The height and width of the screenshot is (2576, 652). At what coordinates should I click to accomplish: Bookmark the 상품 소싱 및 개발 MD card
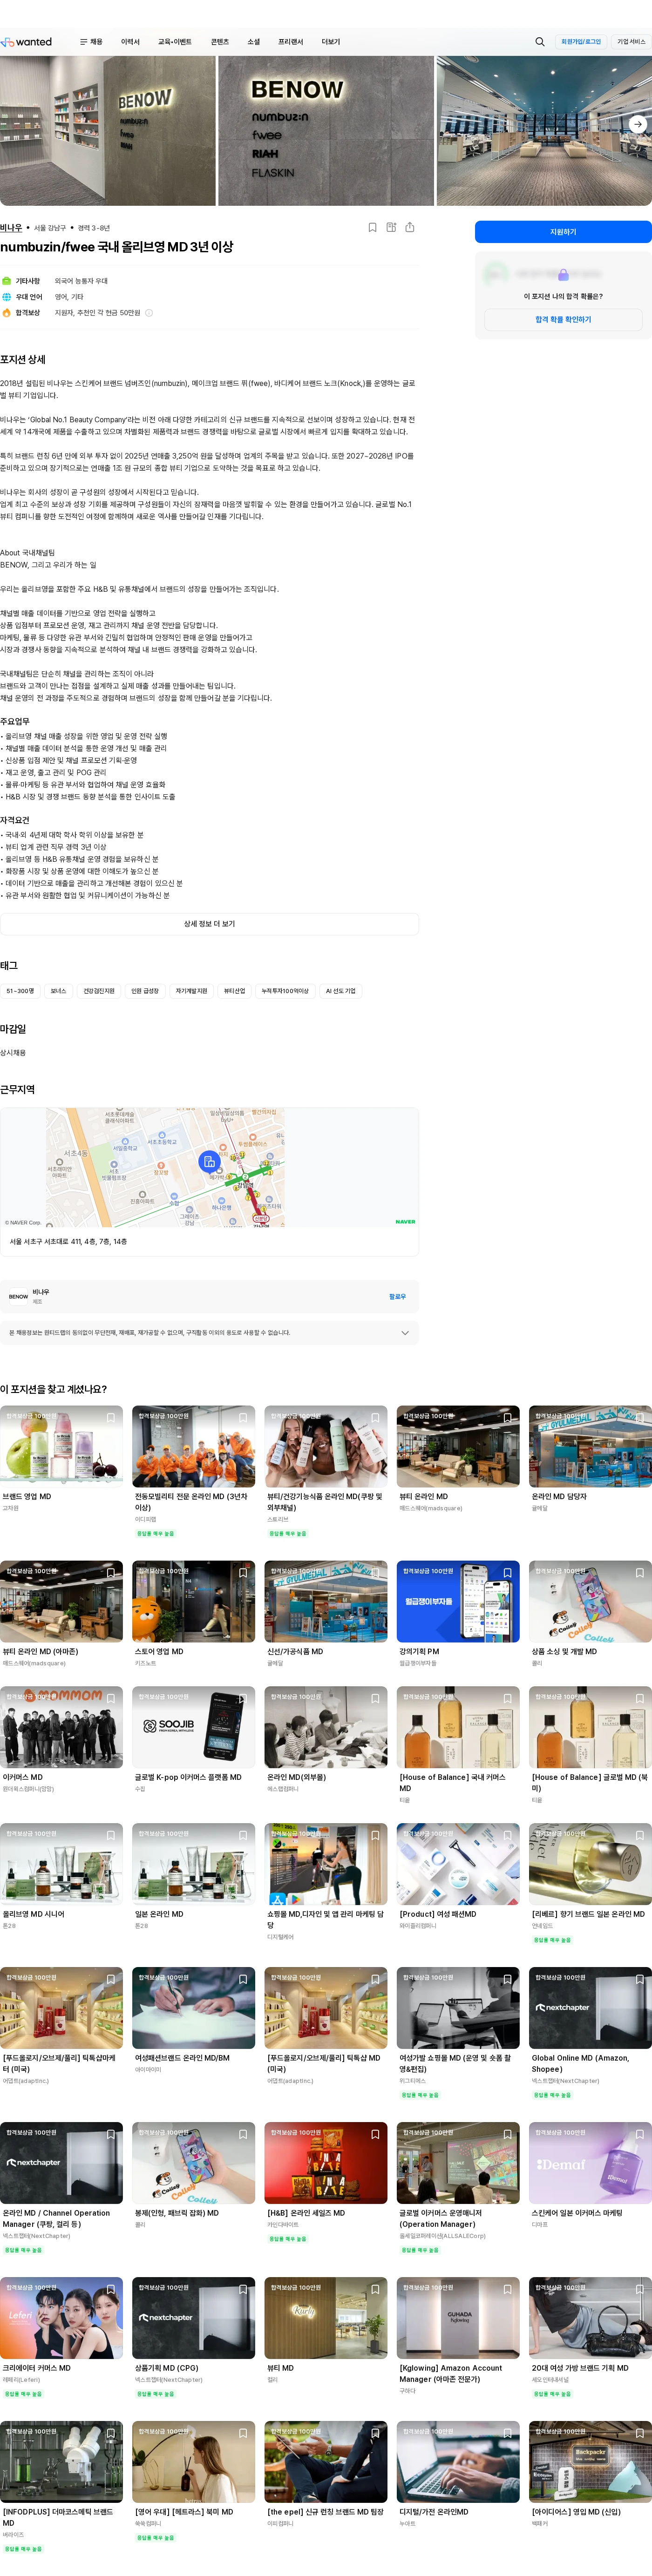point(640,1573)
